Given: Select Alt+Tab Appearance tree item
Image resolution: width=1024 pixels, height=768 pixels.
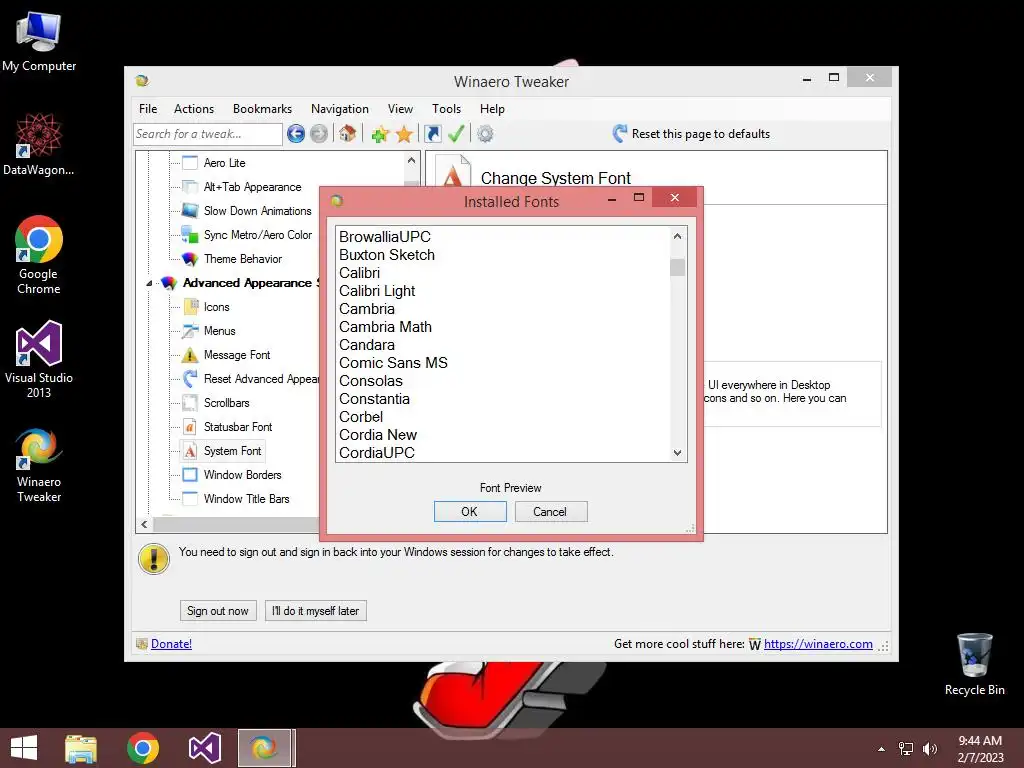Looking at the screenshot, I should (x=253, y=187).
